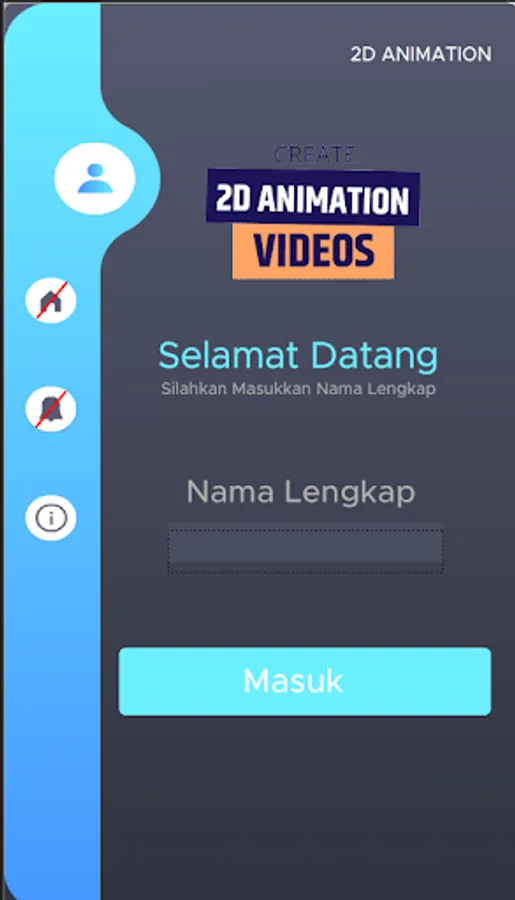Click the Nama Lengkap field label
This screenshot has width=515, height=900.
[x=301, y=492]
